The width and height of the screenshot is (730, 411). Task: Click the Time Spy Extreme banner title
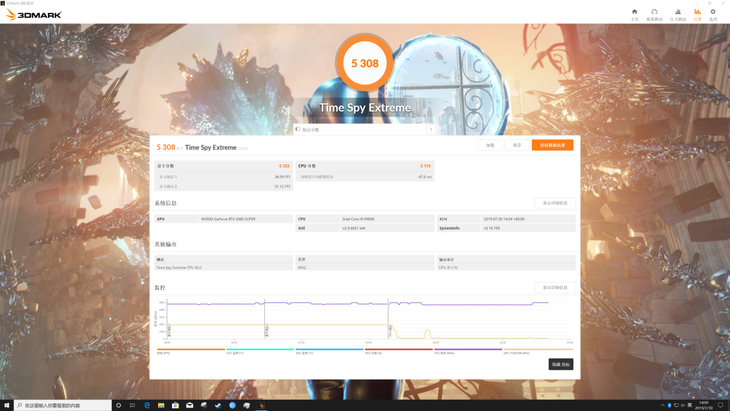point(365,108)
